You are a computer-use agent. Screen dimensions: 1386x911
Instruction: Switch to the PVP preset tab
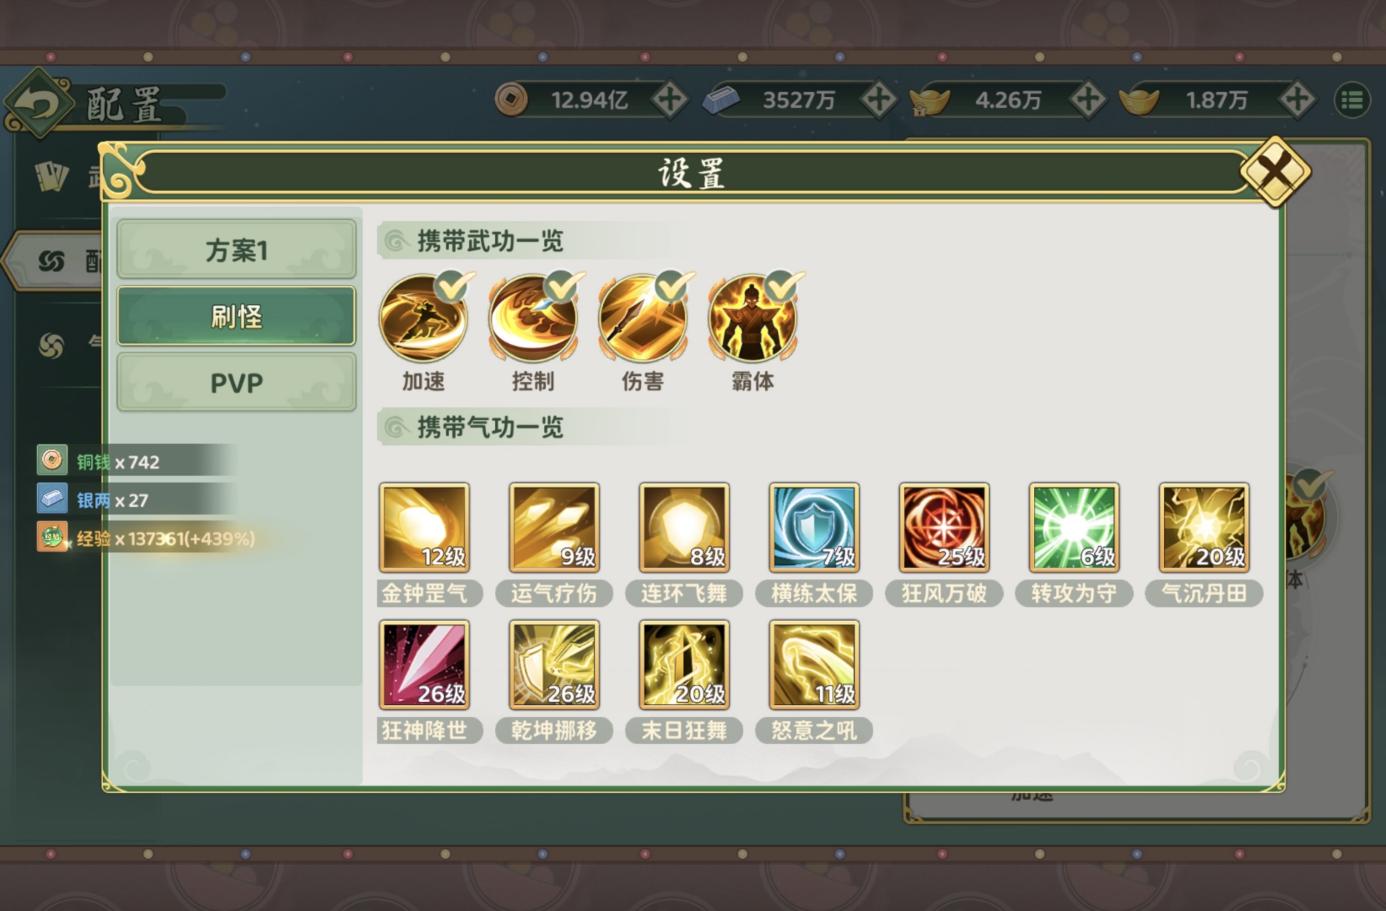point(237,383)
